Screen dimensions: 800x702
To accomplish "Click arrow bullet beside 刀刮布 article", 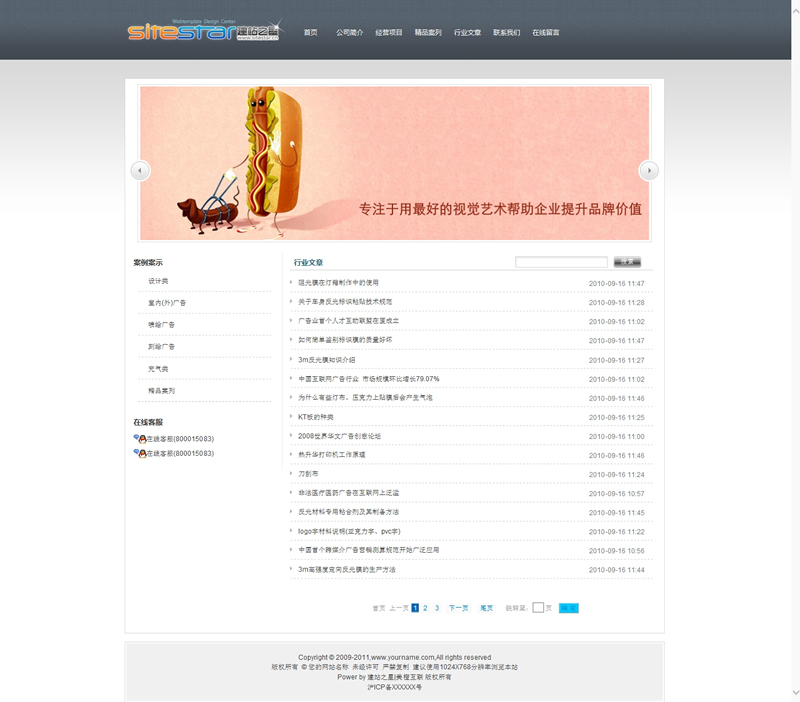I will pyautogui.click(x=292, y=473).
